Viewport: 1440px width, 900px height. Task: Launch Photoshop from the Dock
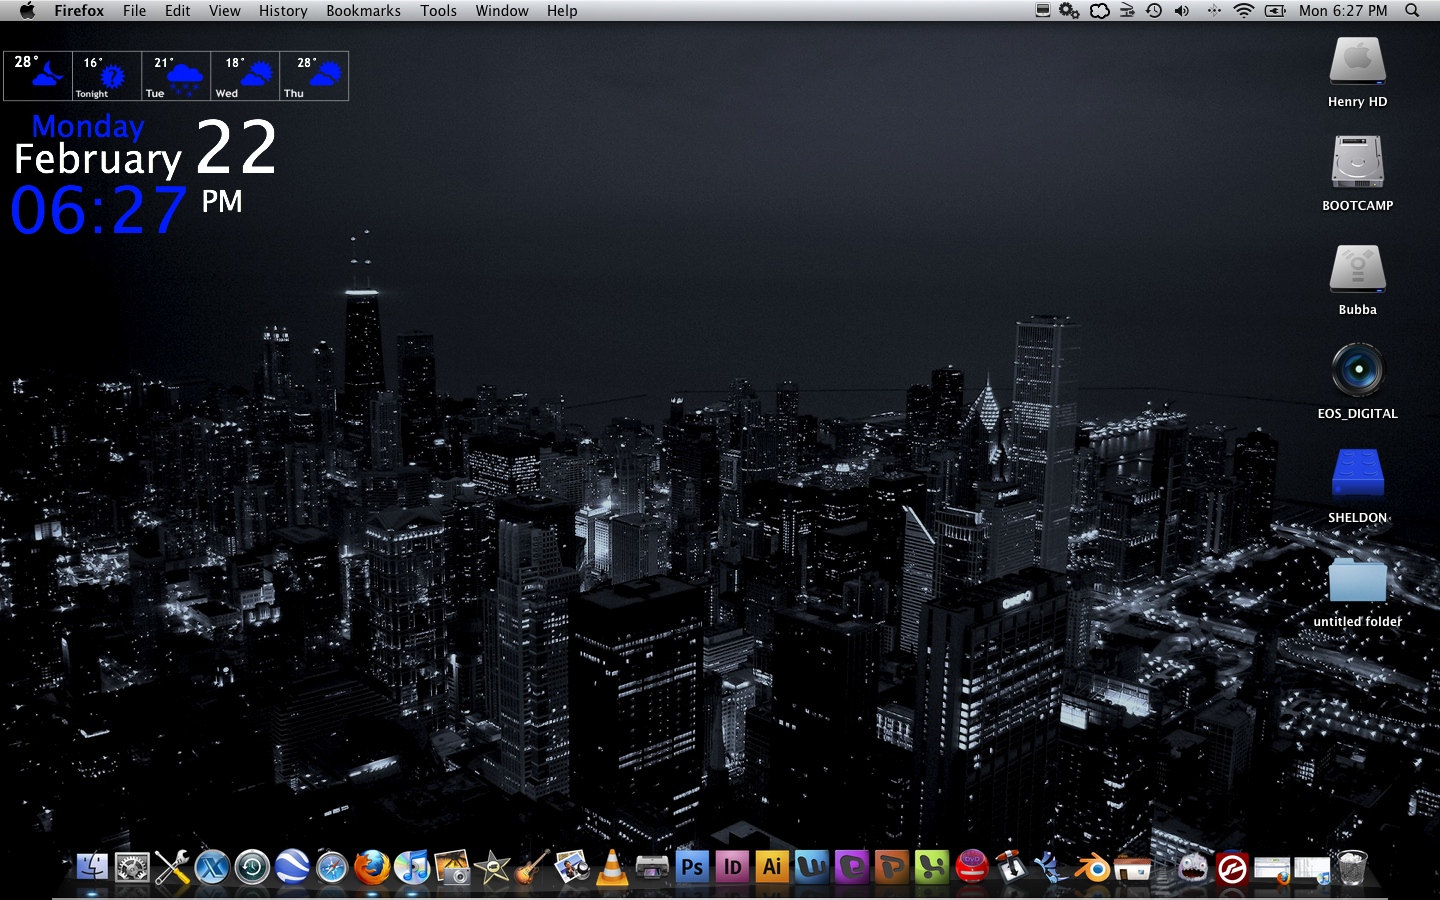[x=692, y=867]
